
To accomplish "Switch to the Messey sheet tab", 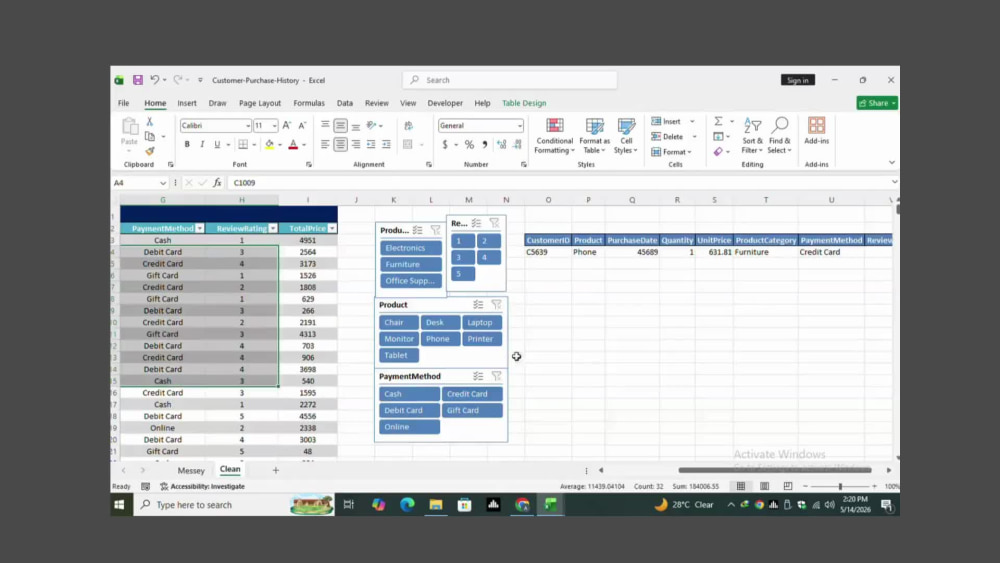I will coord(191,471).
